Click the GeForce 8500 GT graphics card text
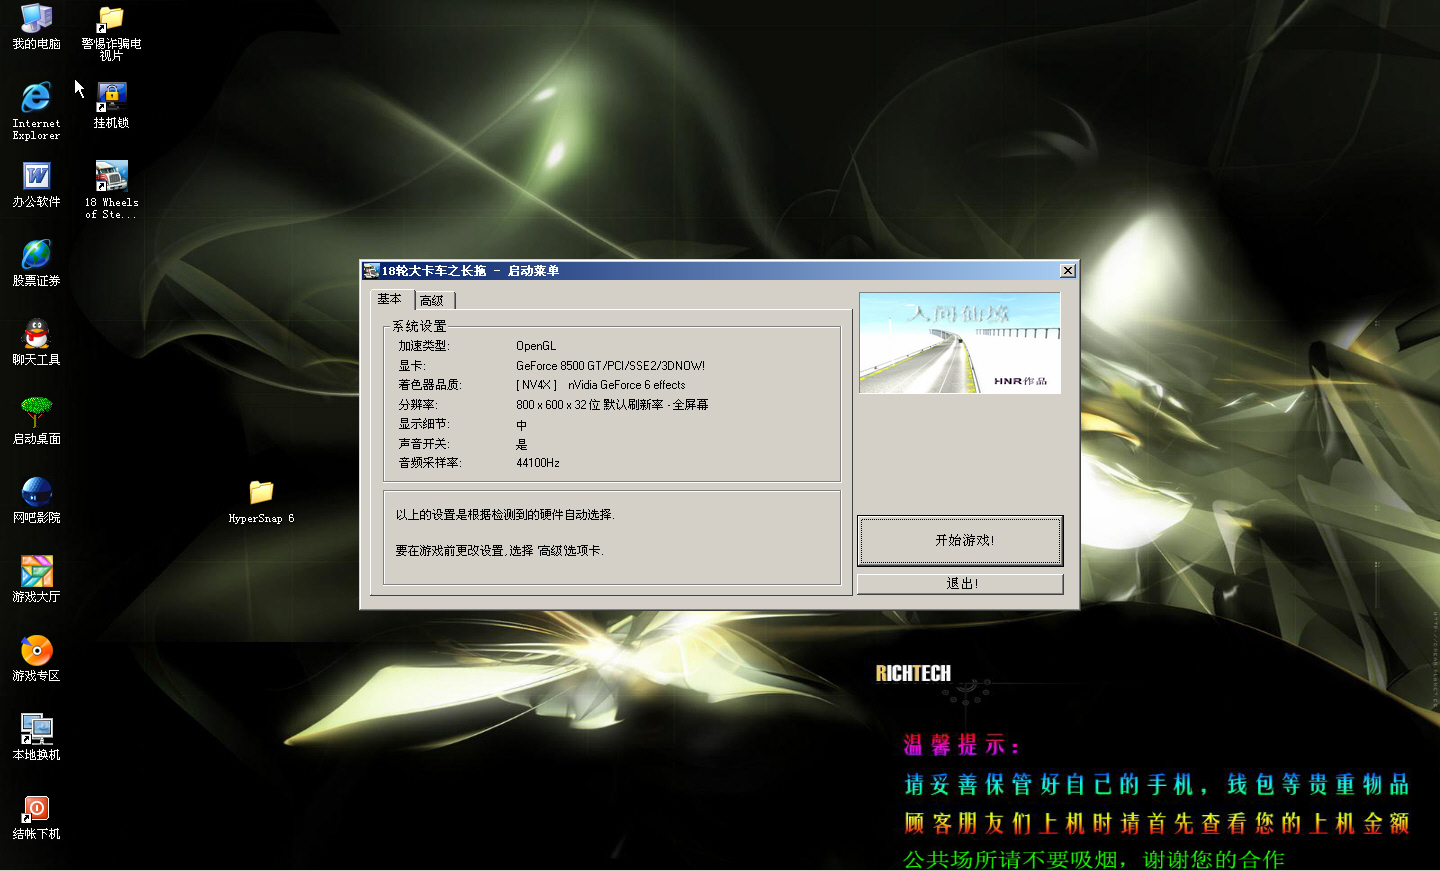The width and height of the screenshot is (1440, 871). click(x=610, y=366)
